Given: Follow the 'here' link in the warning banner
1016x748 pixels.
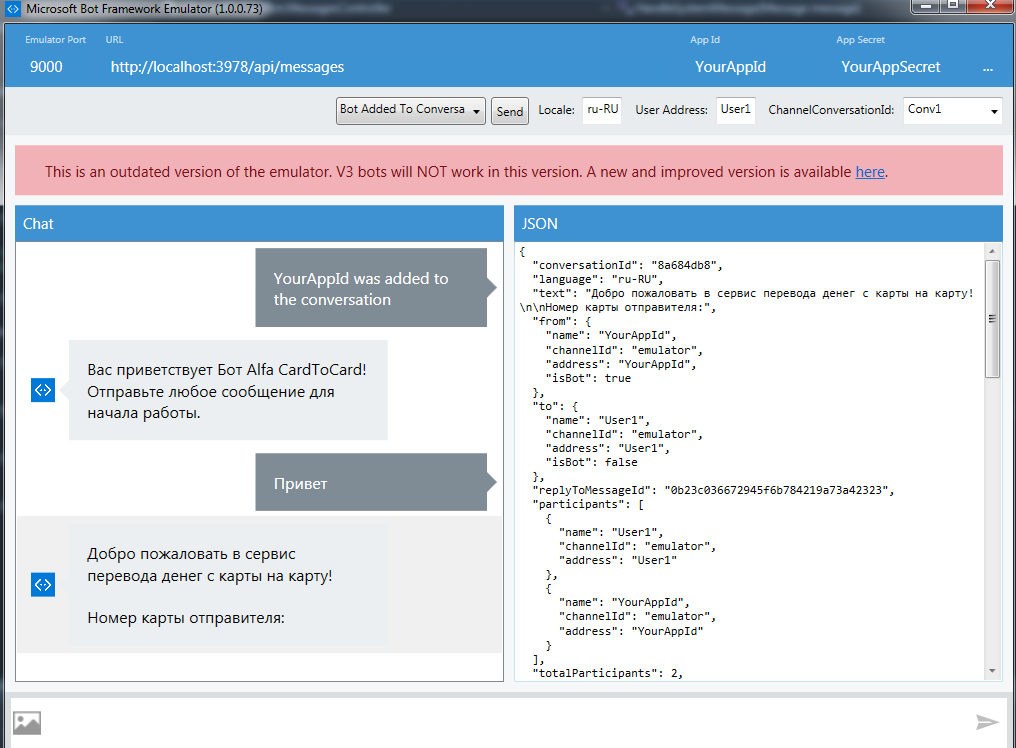Looking at the screenshot, I should 870,172.
